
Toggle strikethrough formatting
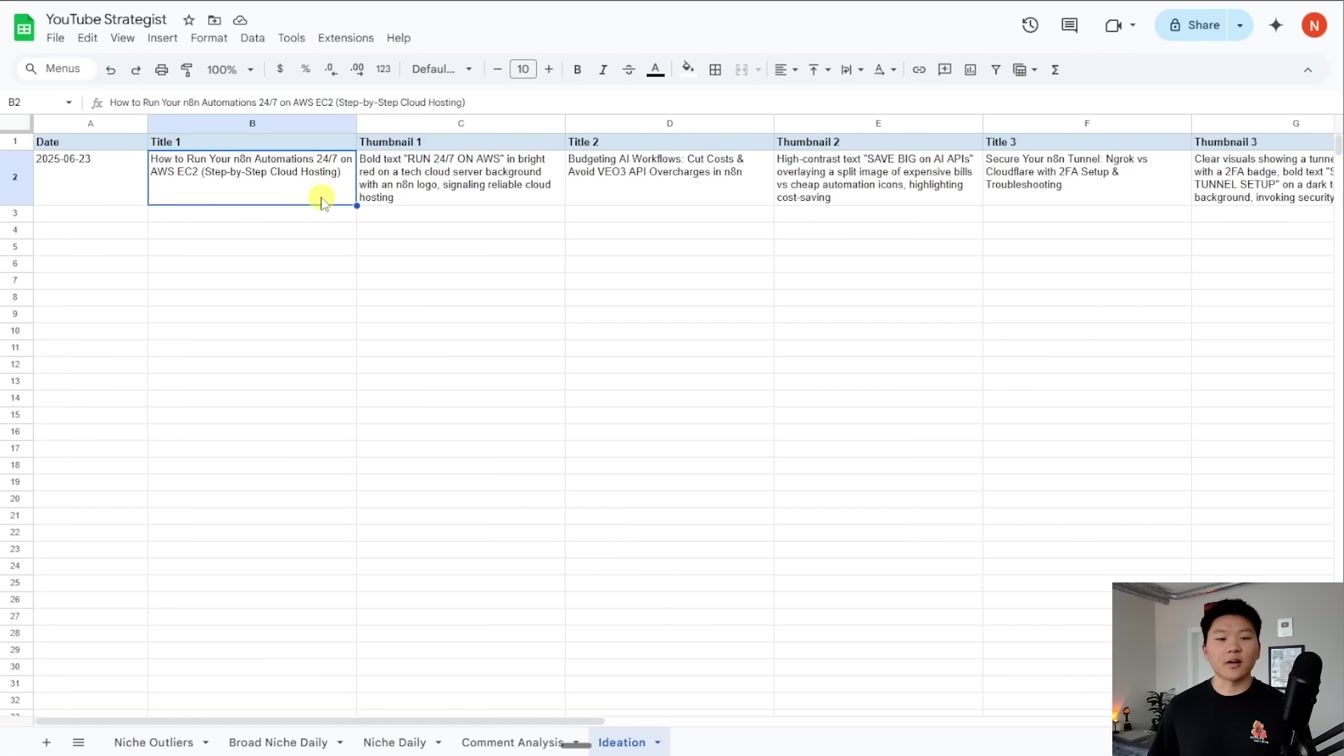(629, 70)
